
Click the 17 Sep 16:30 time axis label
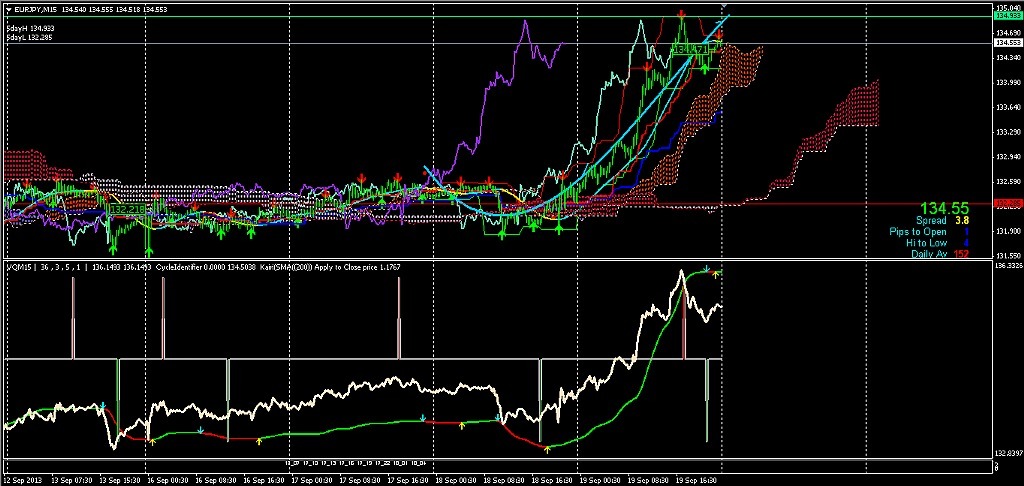(406, 479)
